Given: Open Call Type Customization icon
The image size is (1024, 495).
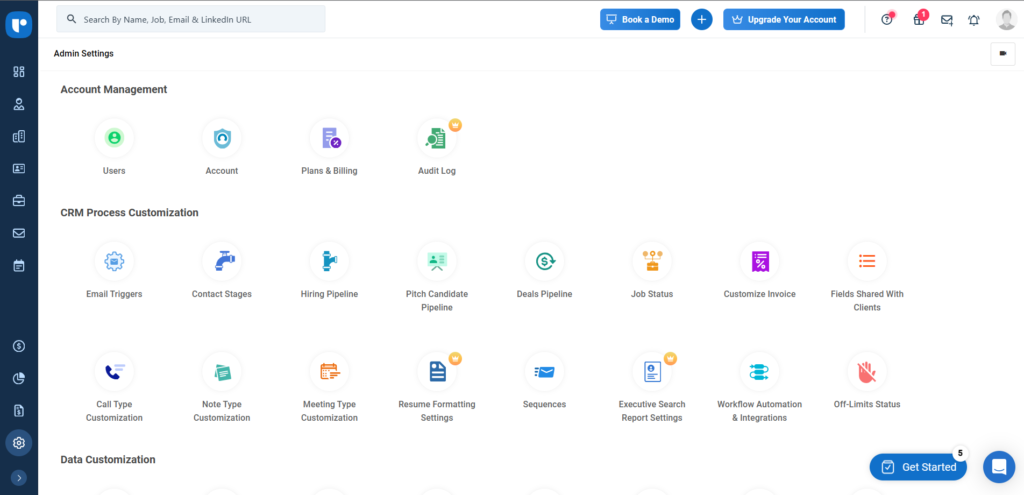Looking at the screenshot, I should 114,372.
